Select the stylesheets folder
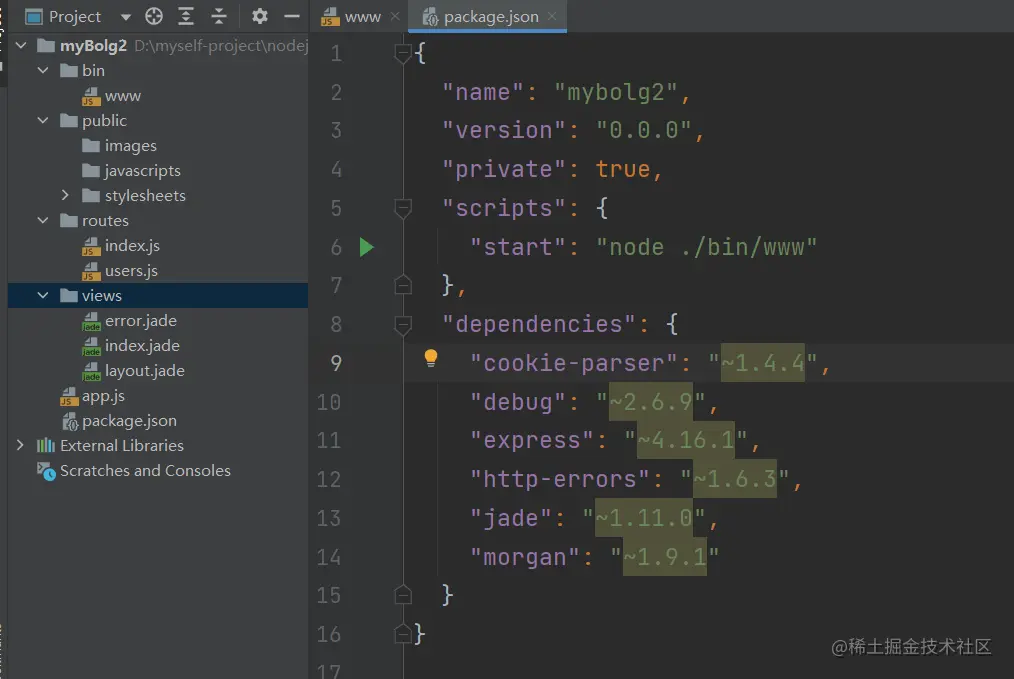The image size is (1014, 679). pyautogui.click(x=145, y=195)
